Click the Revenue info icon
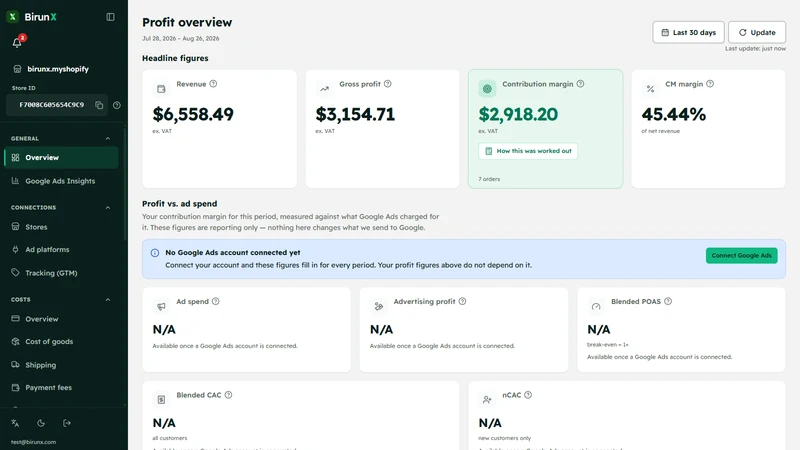This screenshot has width=800, height=450. point(213,84)
